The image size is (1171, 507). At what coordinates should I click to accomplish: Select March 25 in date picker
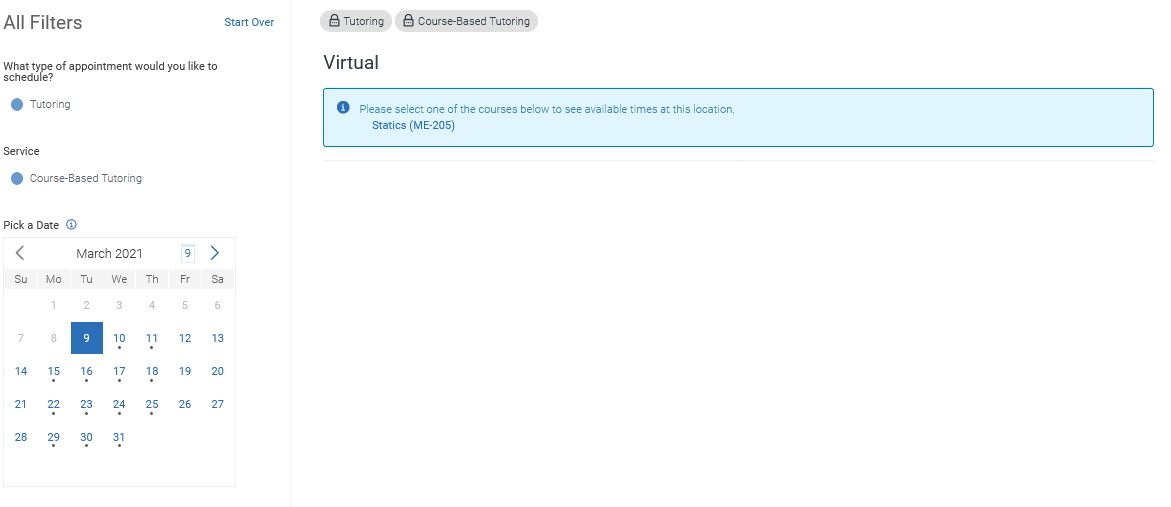point(152,404)
